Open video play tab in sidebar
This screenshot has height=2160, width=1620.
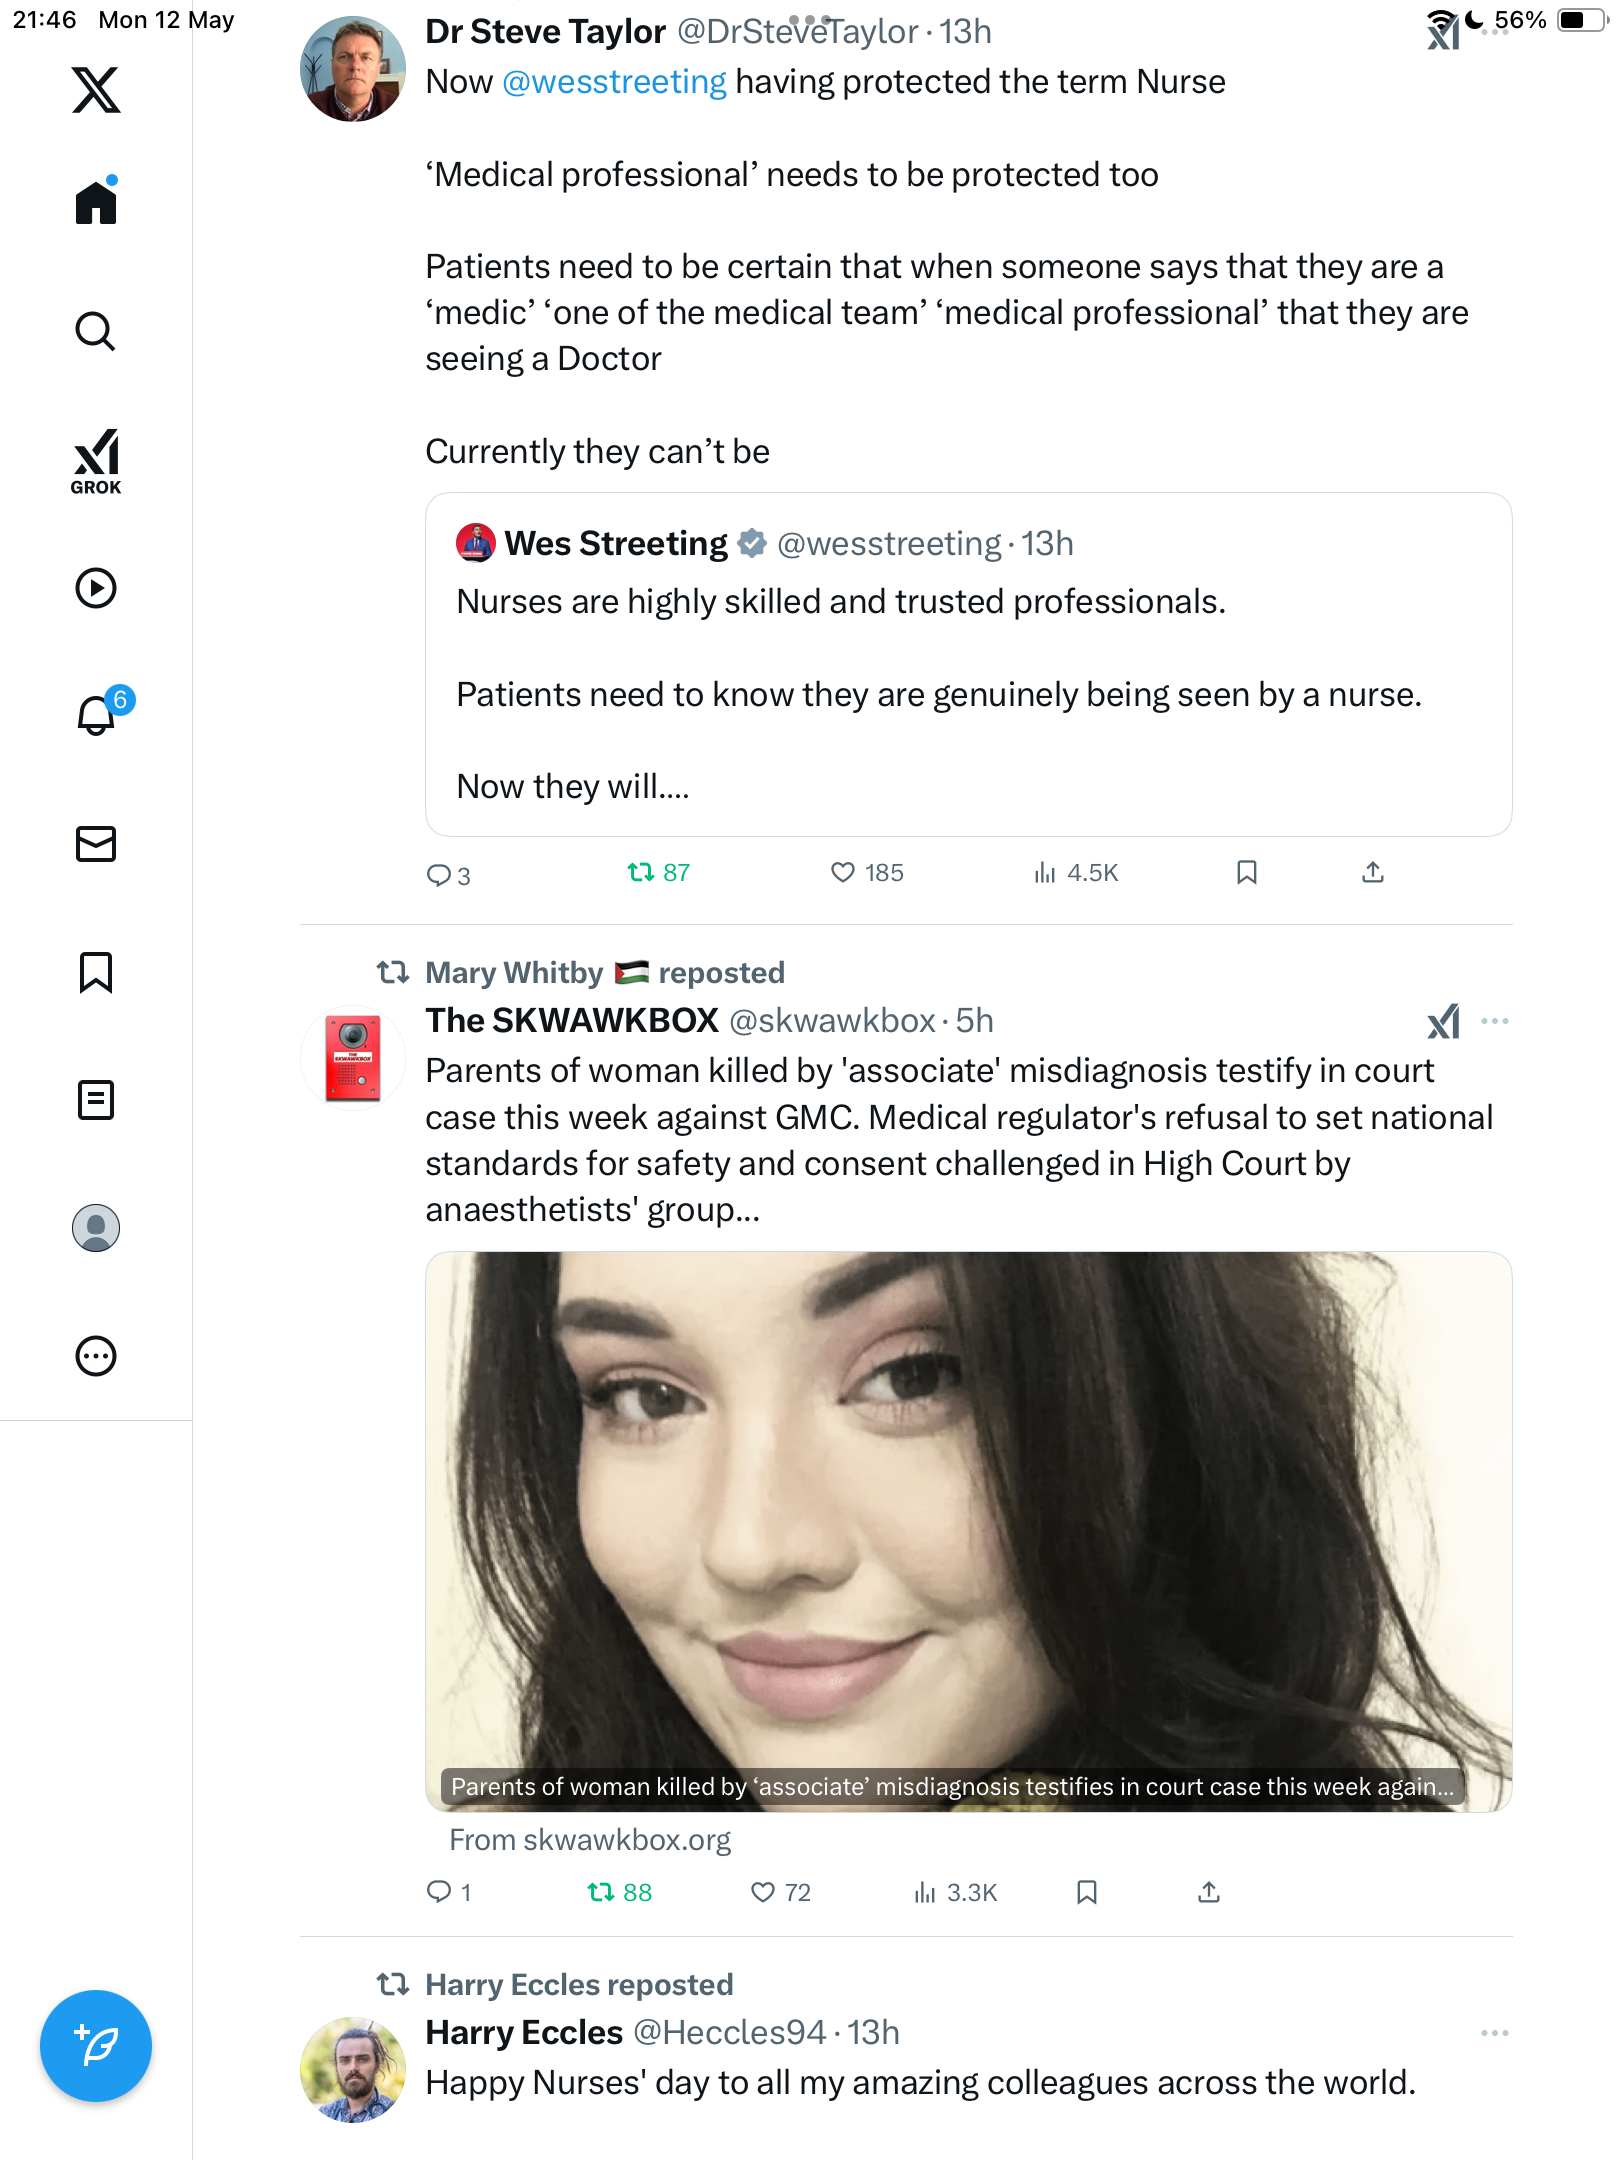pos(96,588)
